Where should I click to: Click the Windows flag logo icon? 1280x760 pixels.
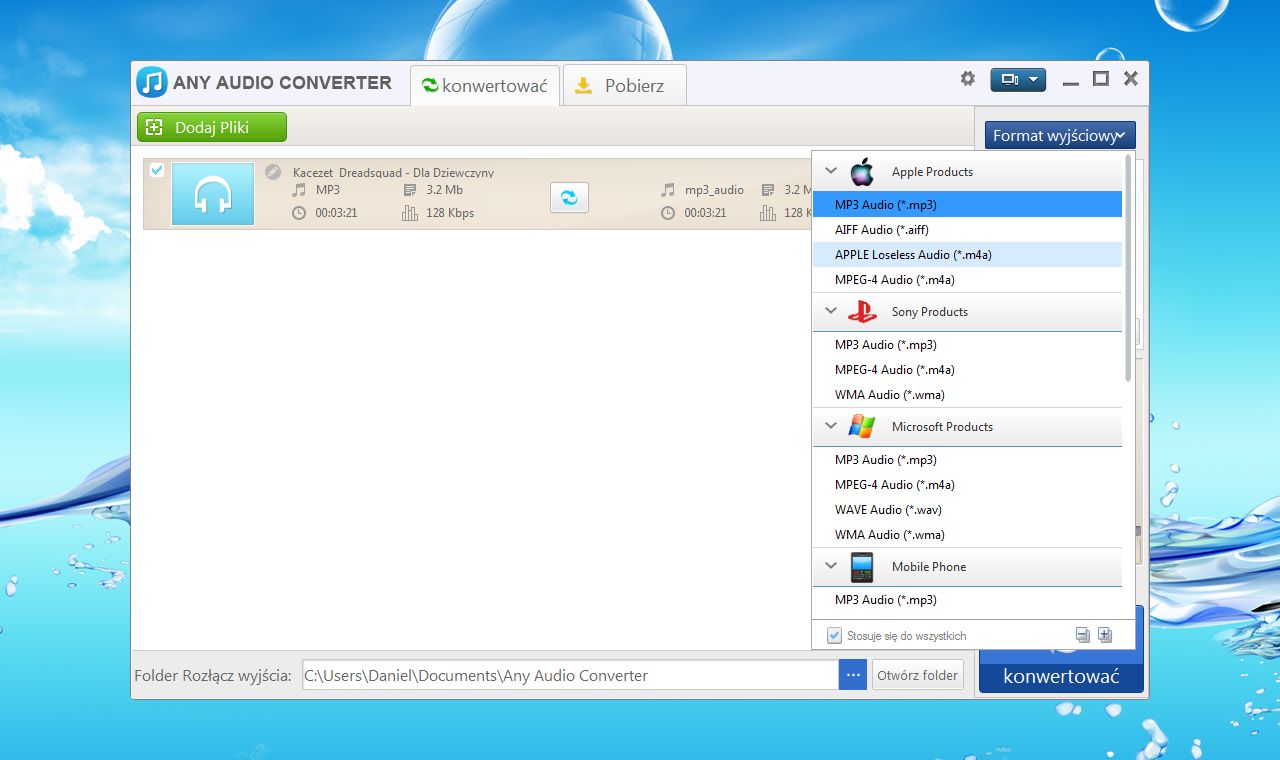click(862, 427)
